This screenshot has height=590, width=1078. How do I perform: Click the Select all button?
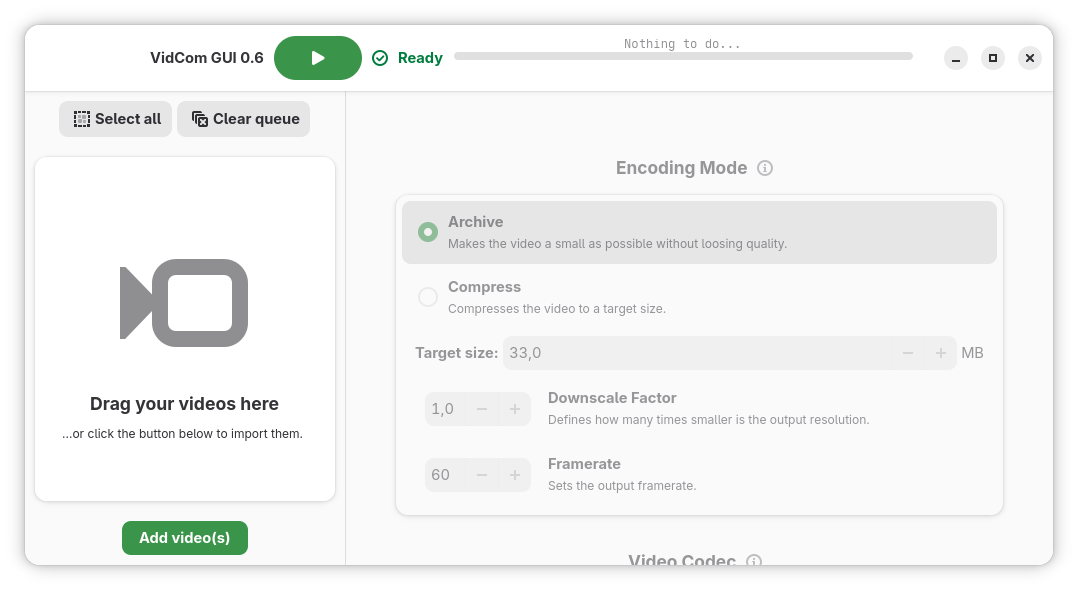pyautogui.click(x=116, y=119)
